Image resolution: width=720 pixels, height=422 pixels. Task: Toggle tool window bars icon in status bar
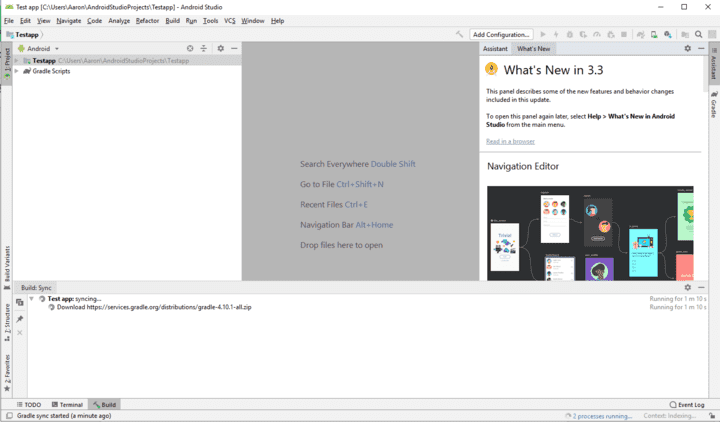[8, 416]
